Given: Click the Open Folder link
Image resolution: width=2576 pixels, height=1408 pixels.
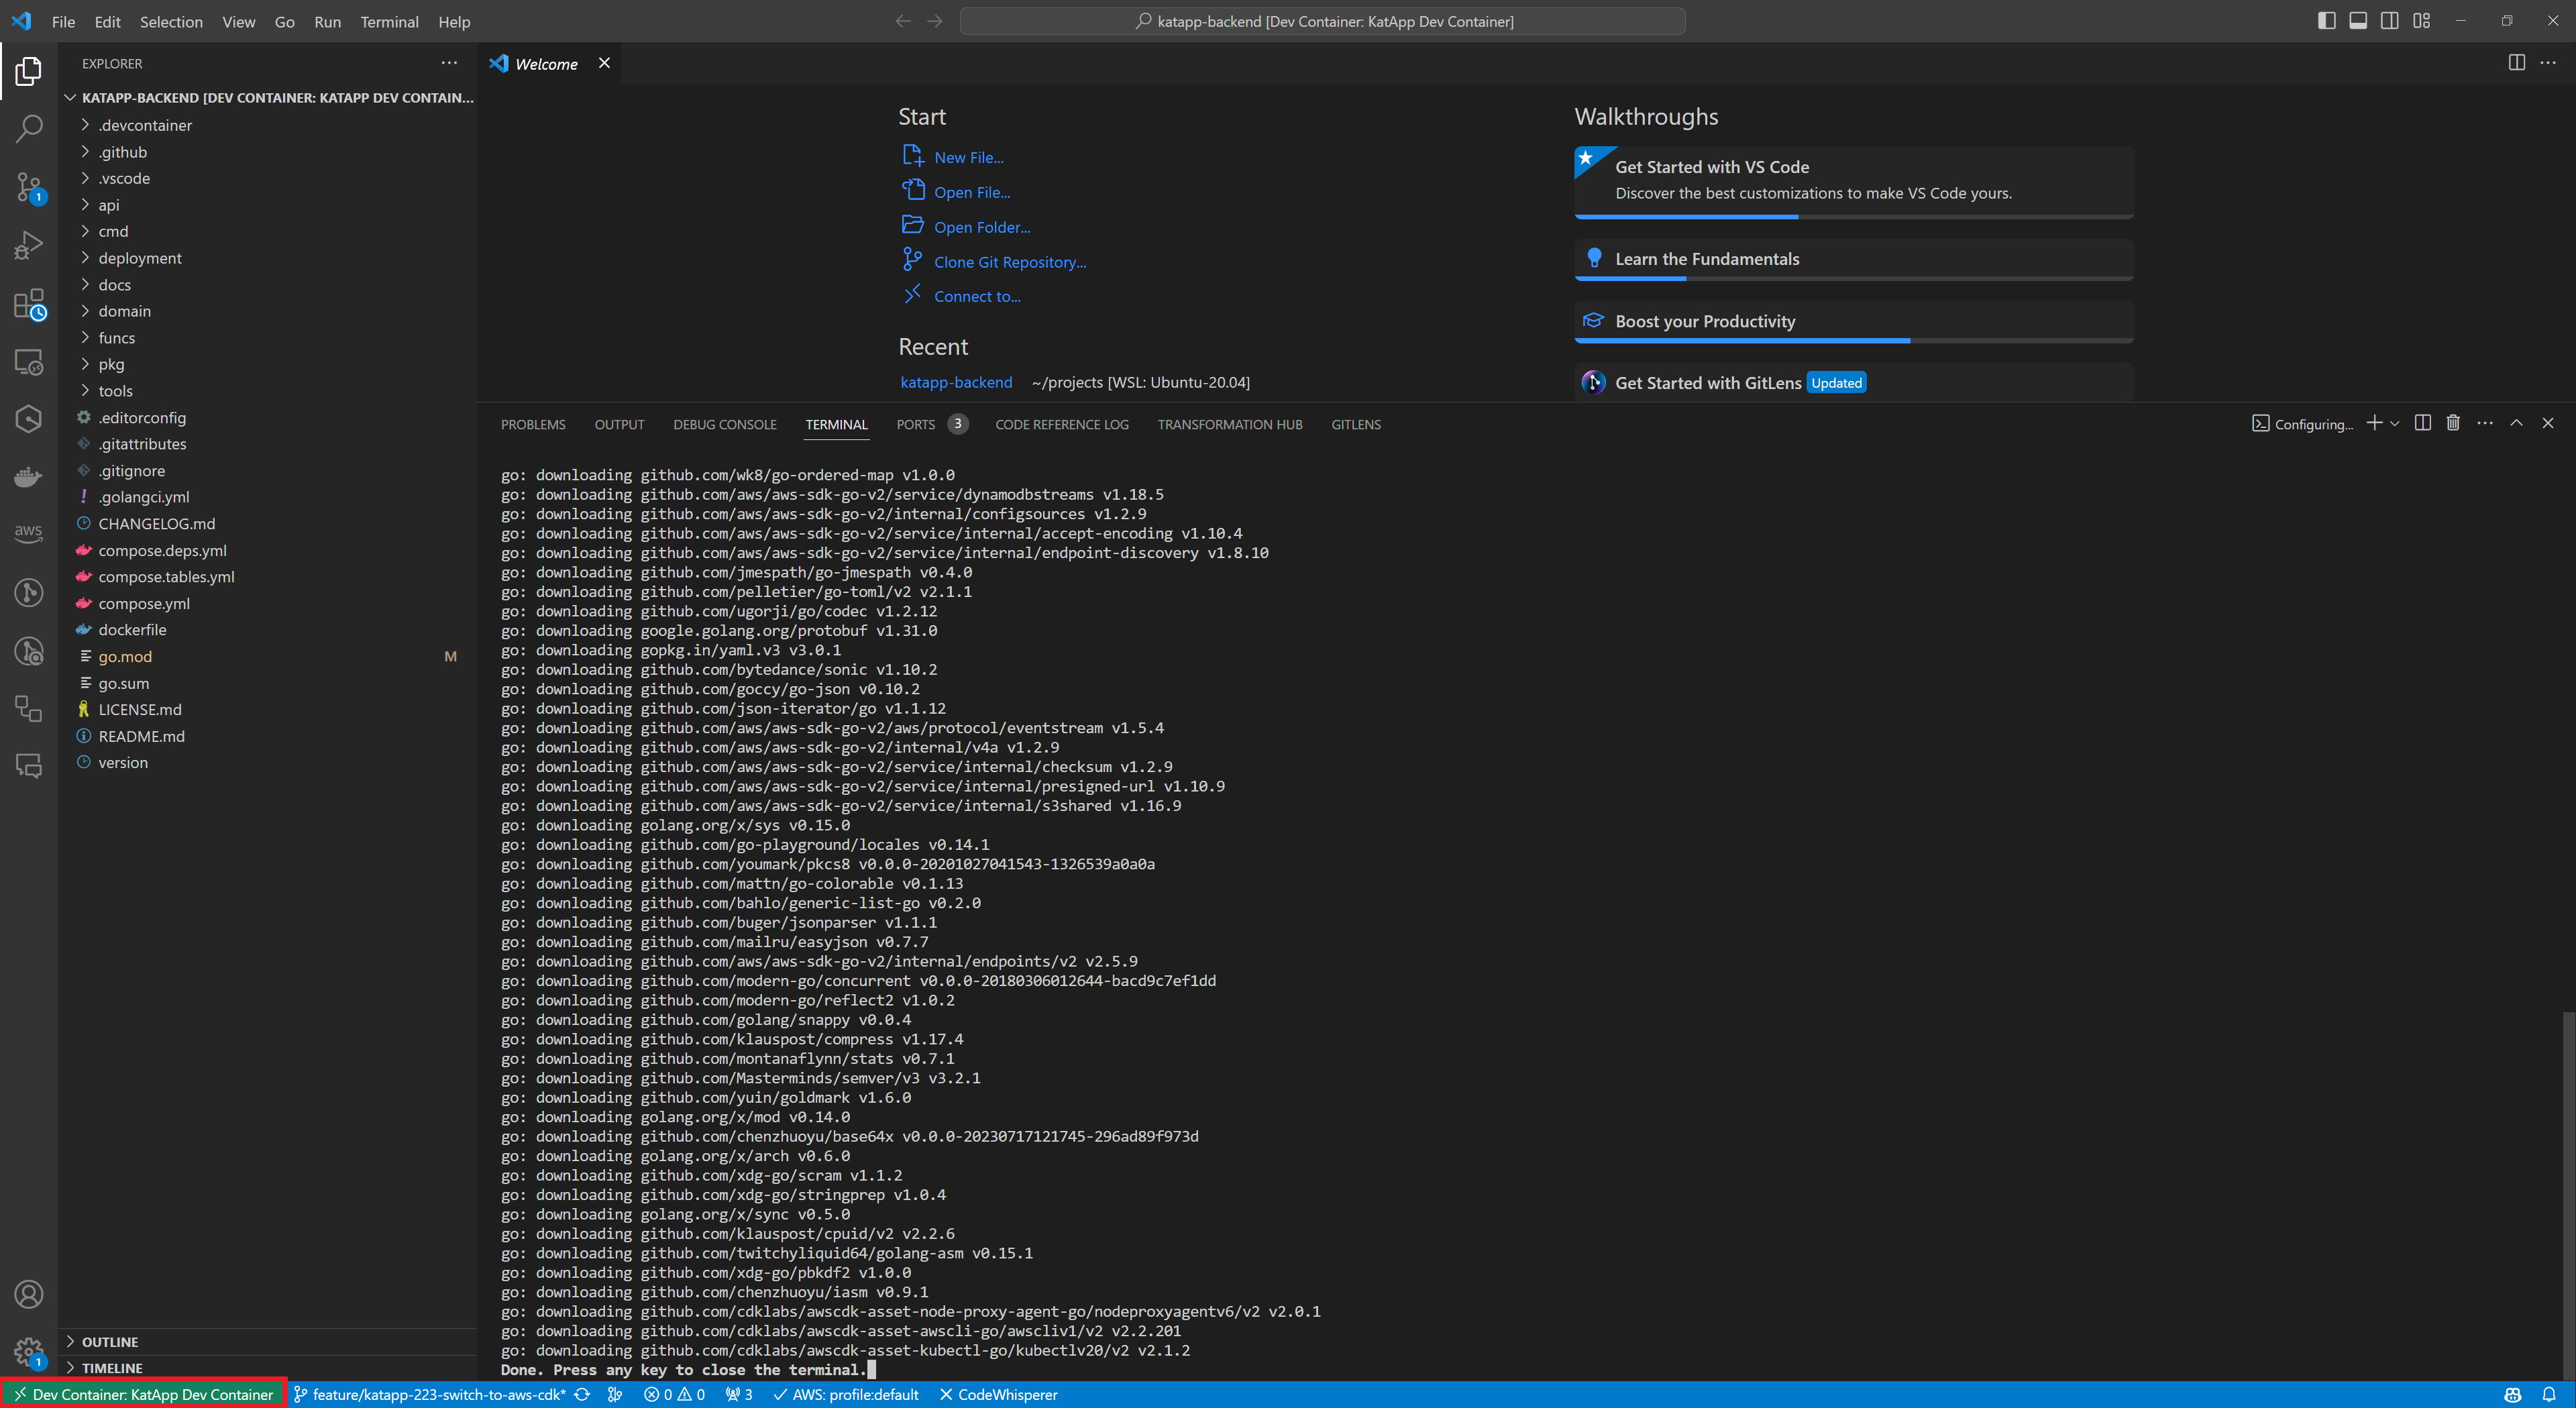Looking at the screenshot, I should click(981, 227).
